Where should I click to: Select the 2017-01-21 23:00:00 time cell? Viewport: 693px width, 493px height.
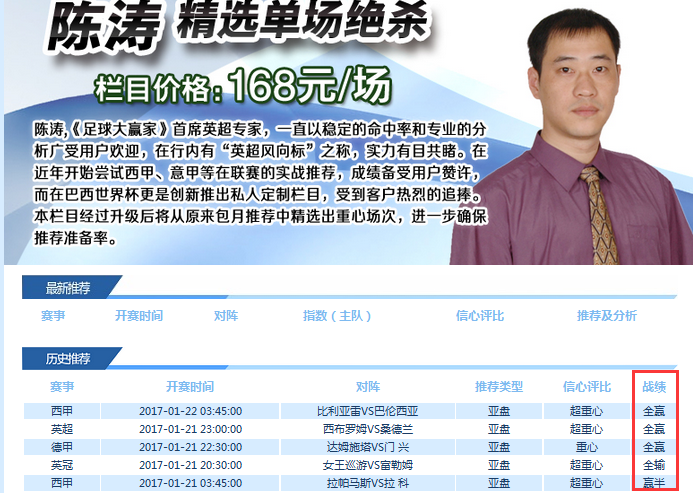[x=190, y=429]
